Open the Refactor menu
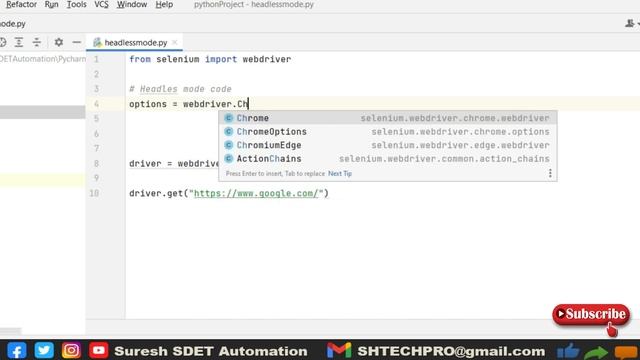 click(21, 5)
